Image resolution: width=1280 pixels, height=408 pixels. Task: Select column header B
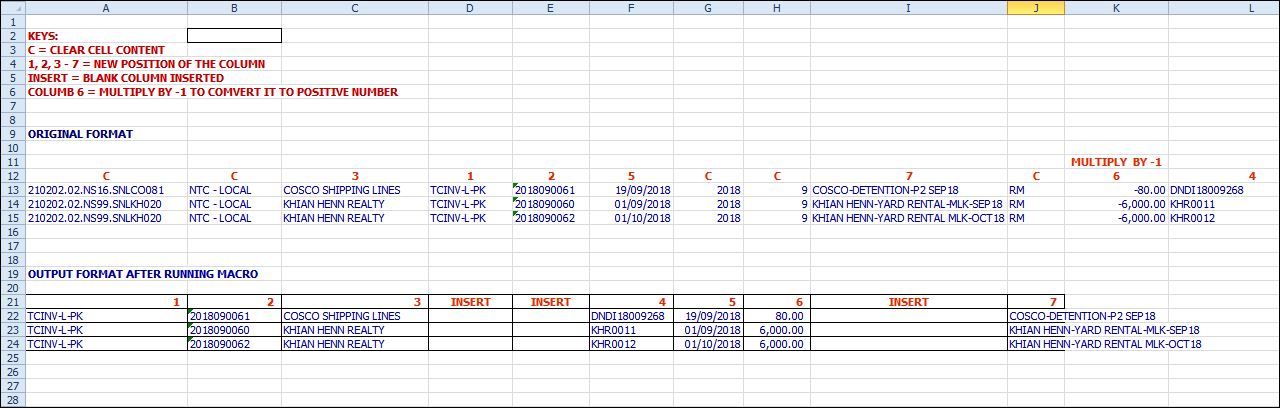pyautogui.click(x=234, y=7)
